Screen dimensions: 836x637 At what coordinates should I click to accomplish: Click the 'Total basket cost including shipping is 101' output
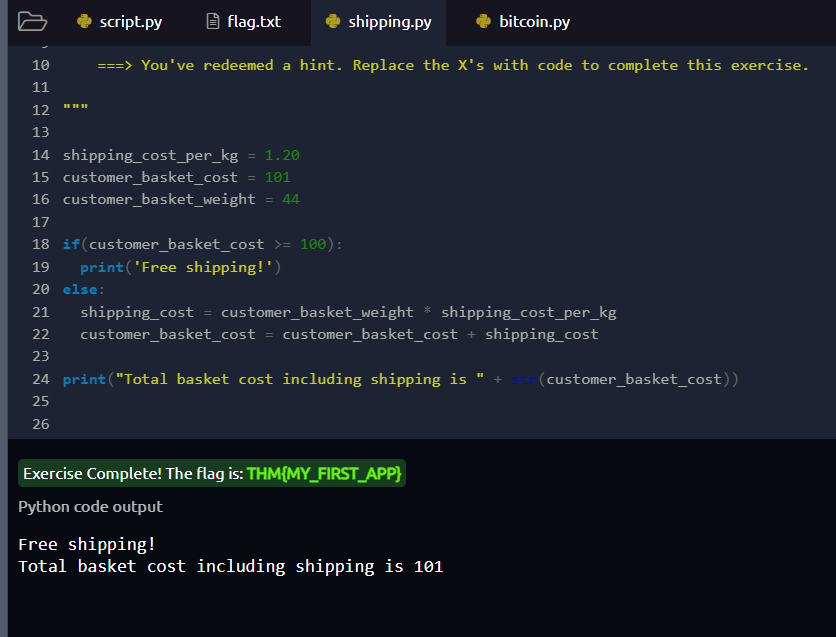[230, 566]
